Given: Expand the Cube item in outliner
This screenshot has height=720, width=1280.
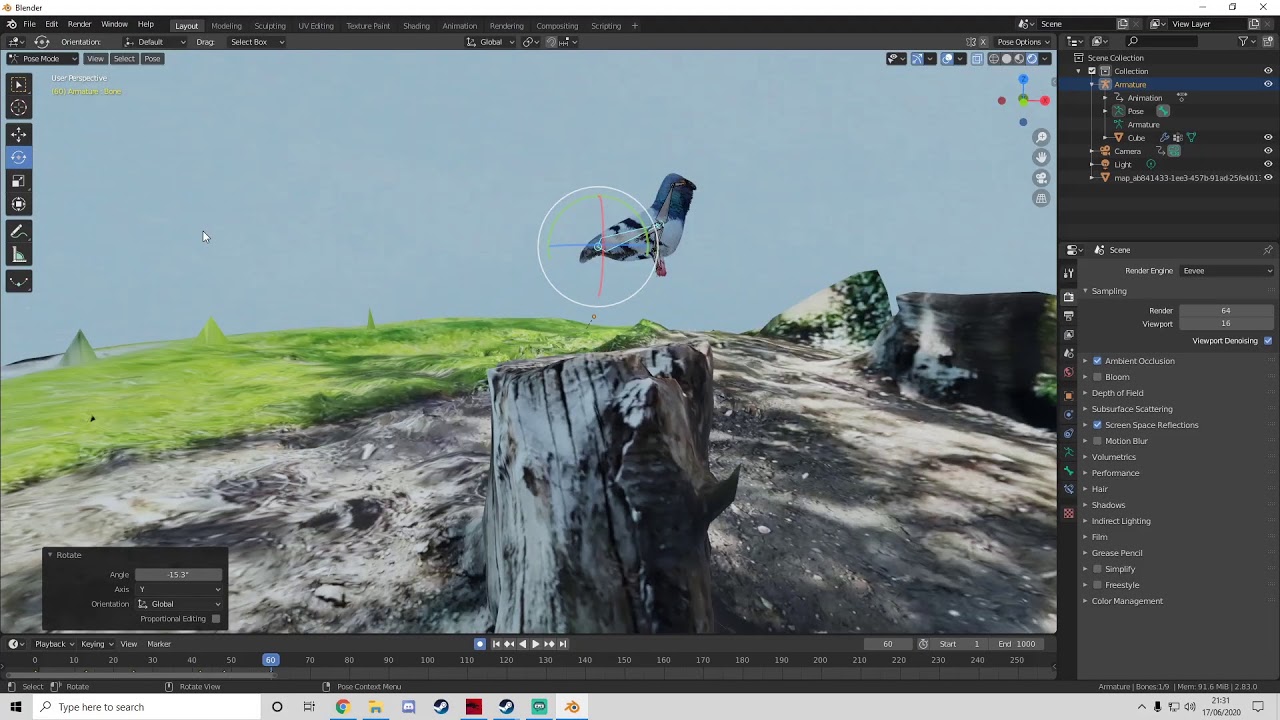Looking at the screenshot, I should pos(1105,138).
